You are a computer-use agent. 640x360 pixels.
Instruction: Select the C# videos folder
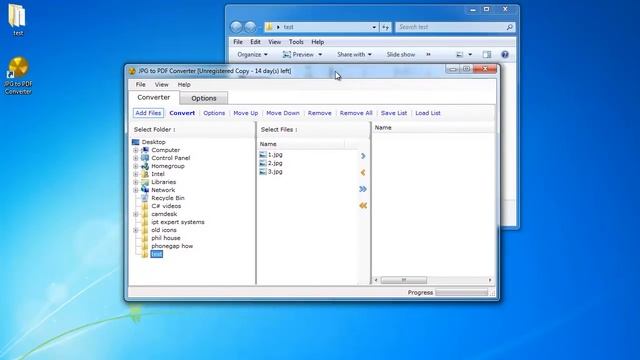[166, 206]
